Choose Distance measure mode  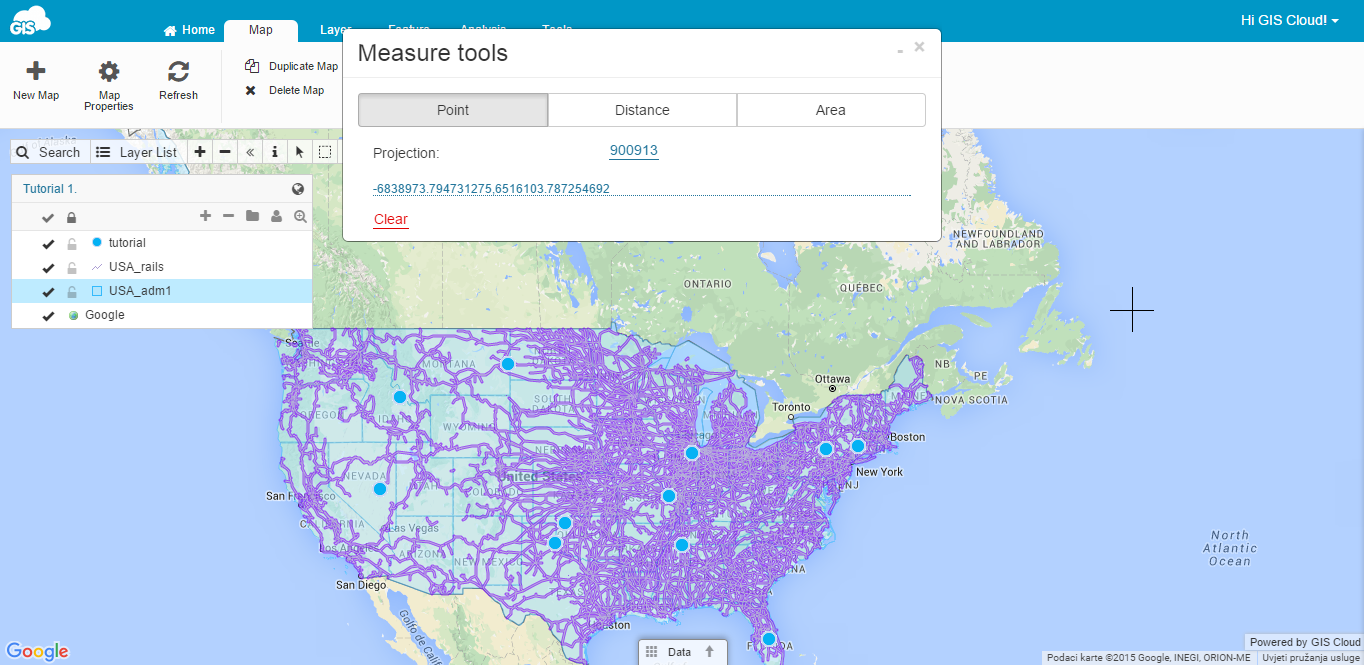[642, 110]
